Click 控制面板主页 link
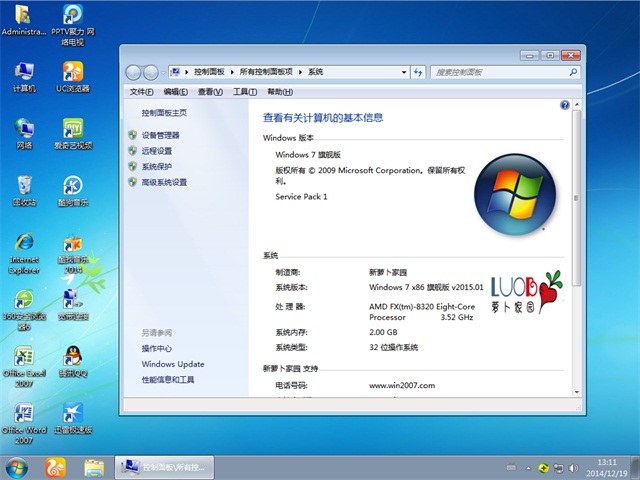Screen dimensions: 640x480 pos(164,113)
